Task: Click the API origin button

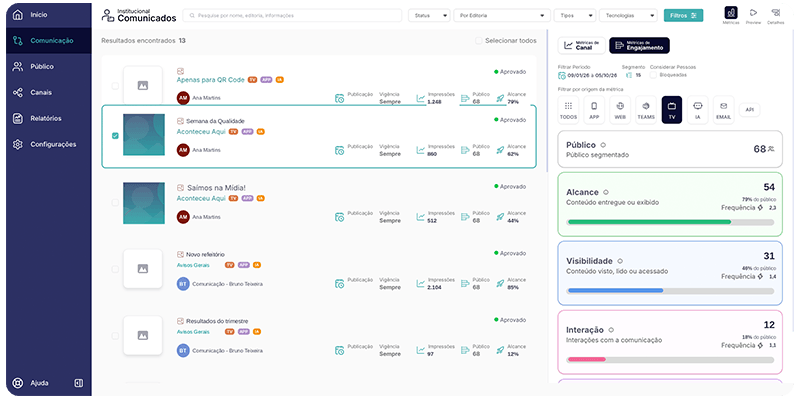Action: tap(749, 110)
